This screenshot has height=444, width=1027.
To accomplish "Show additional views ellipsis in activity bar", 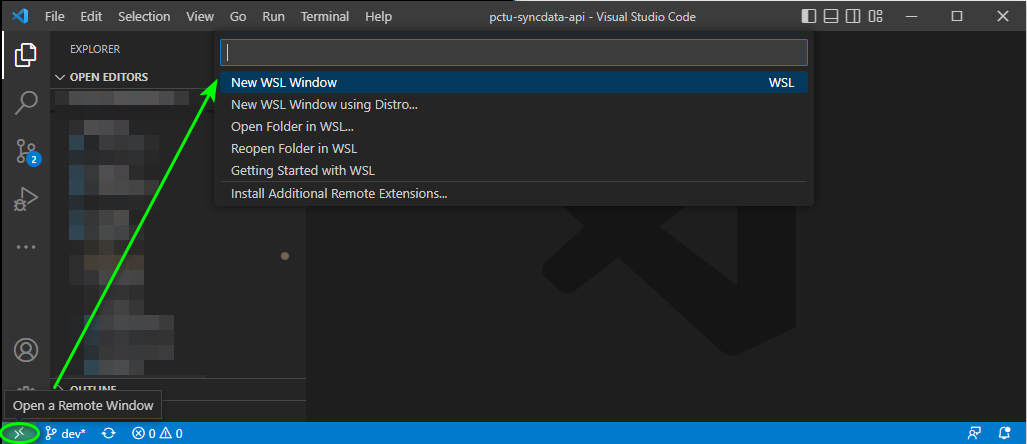I will coord(26,248).
